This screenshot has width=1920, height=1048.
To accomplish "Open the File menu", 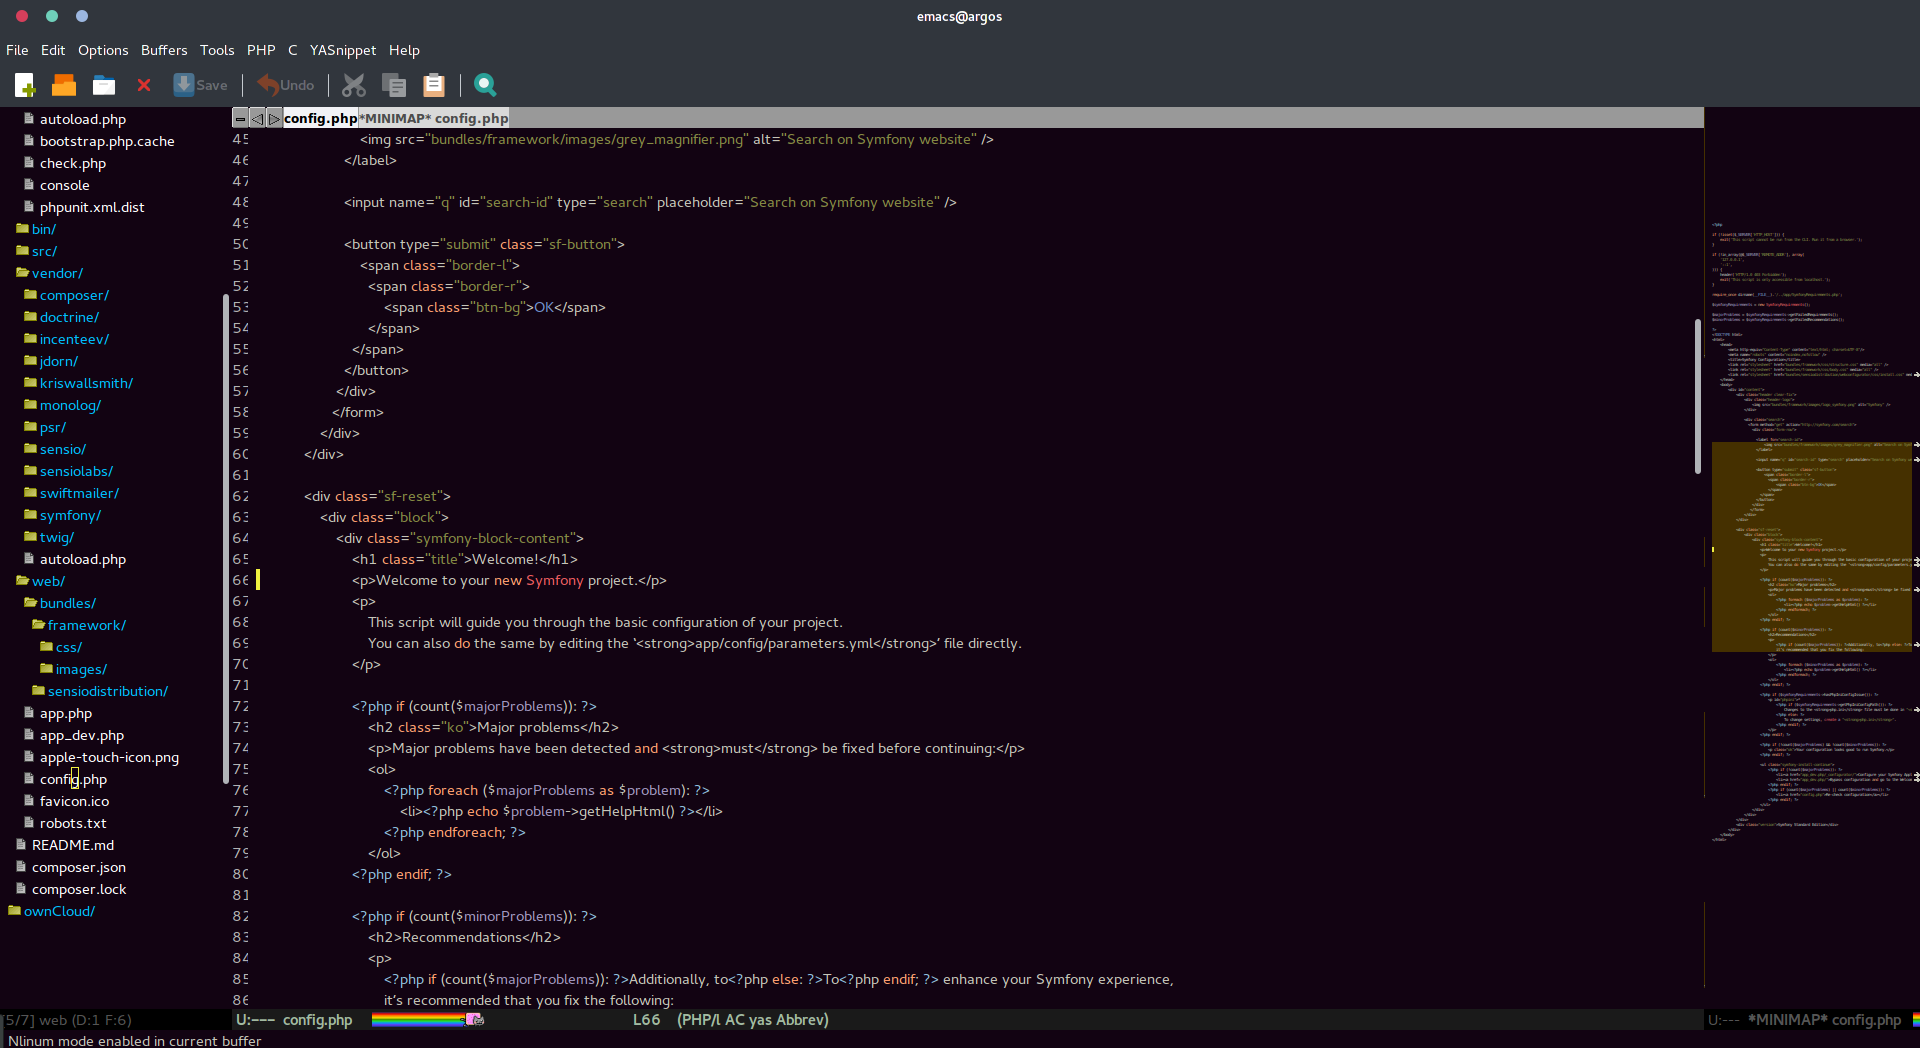I will pos(17,50).
